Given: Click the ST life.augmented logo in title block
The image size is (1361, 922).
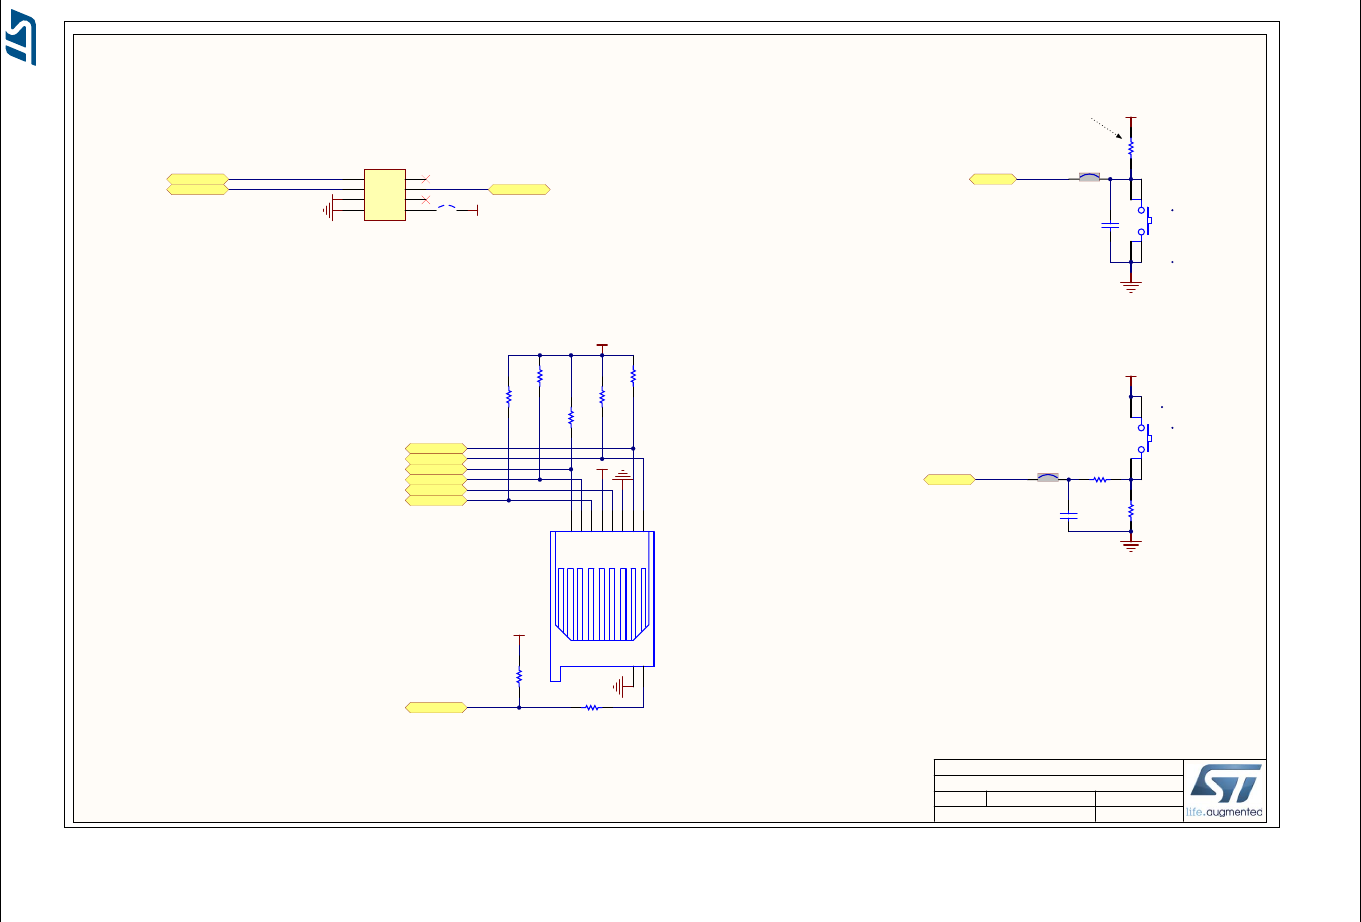Looking at the screenshot, I should (1225, 791).
